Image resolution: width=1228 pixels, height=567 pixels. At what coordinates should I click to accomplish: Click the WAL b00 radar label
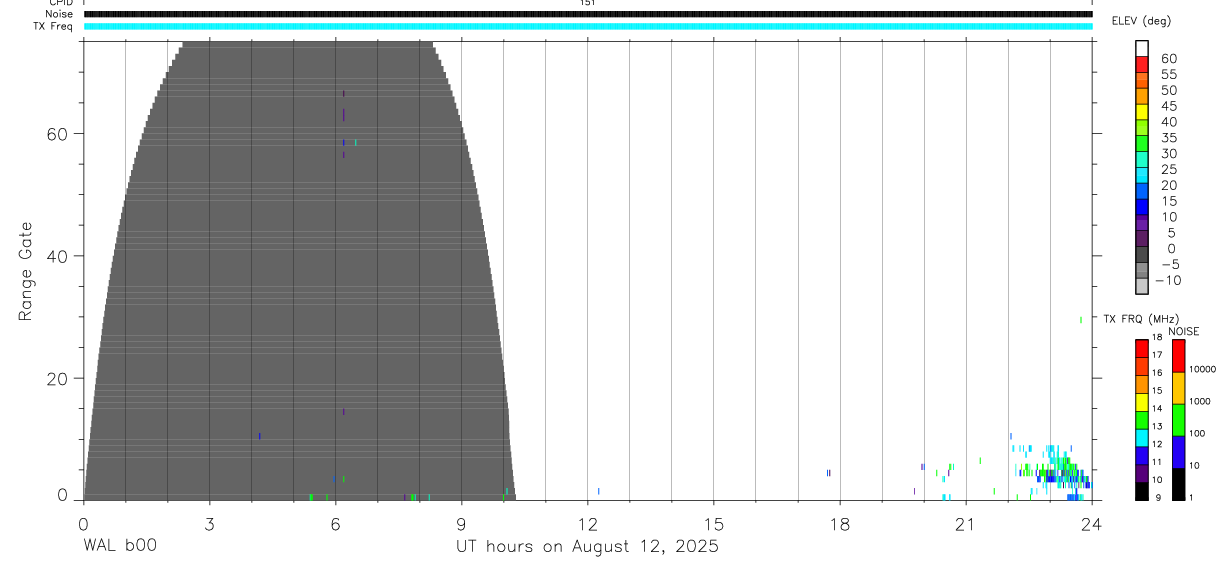coord(120,546)
